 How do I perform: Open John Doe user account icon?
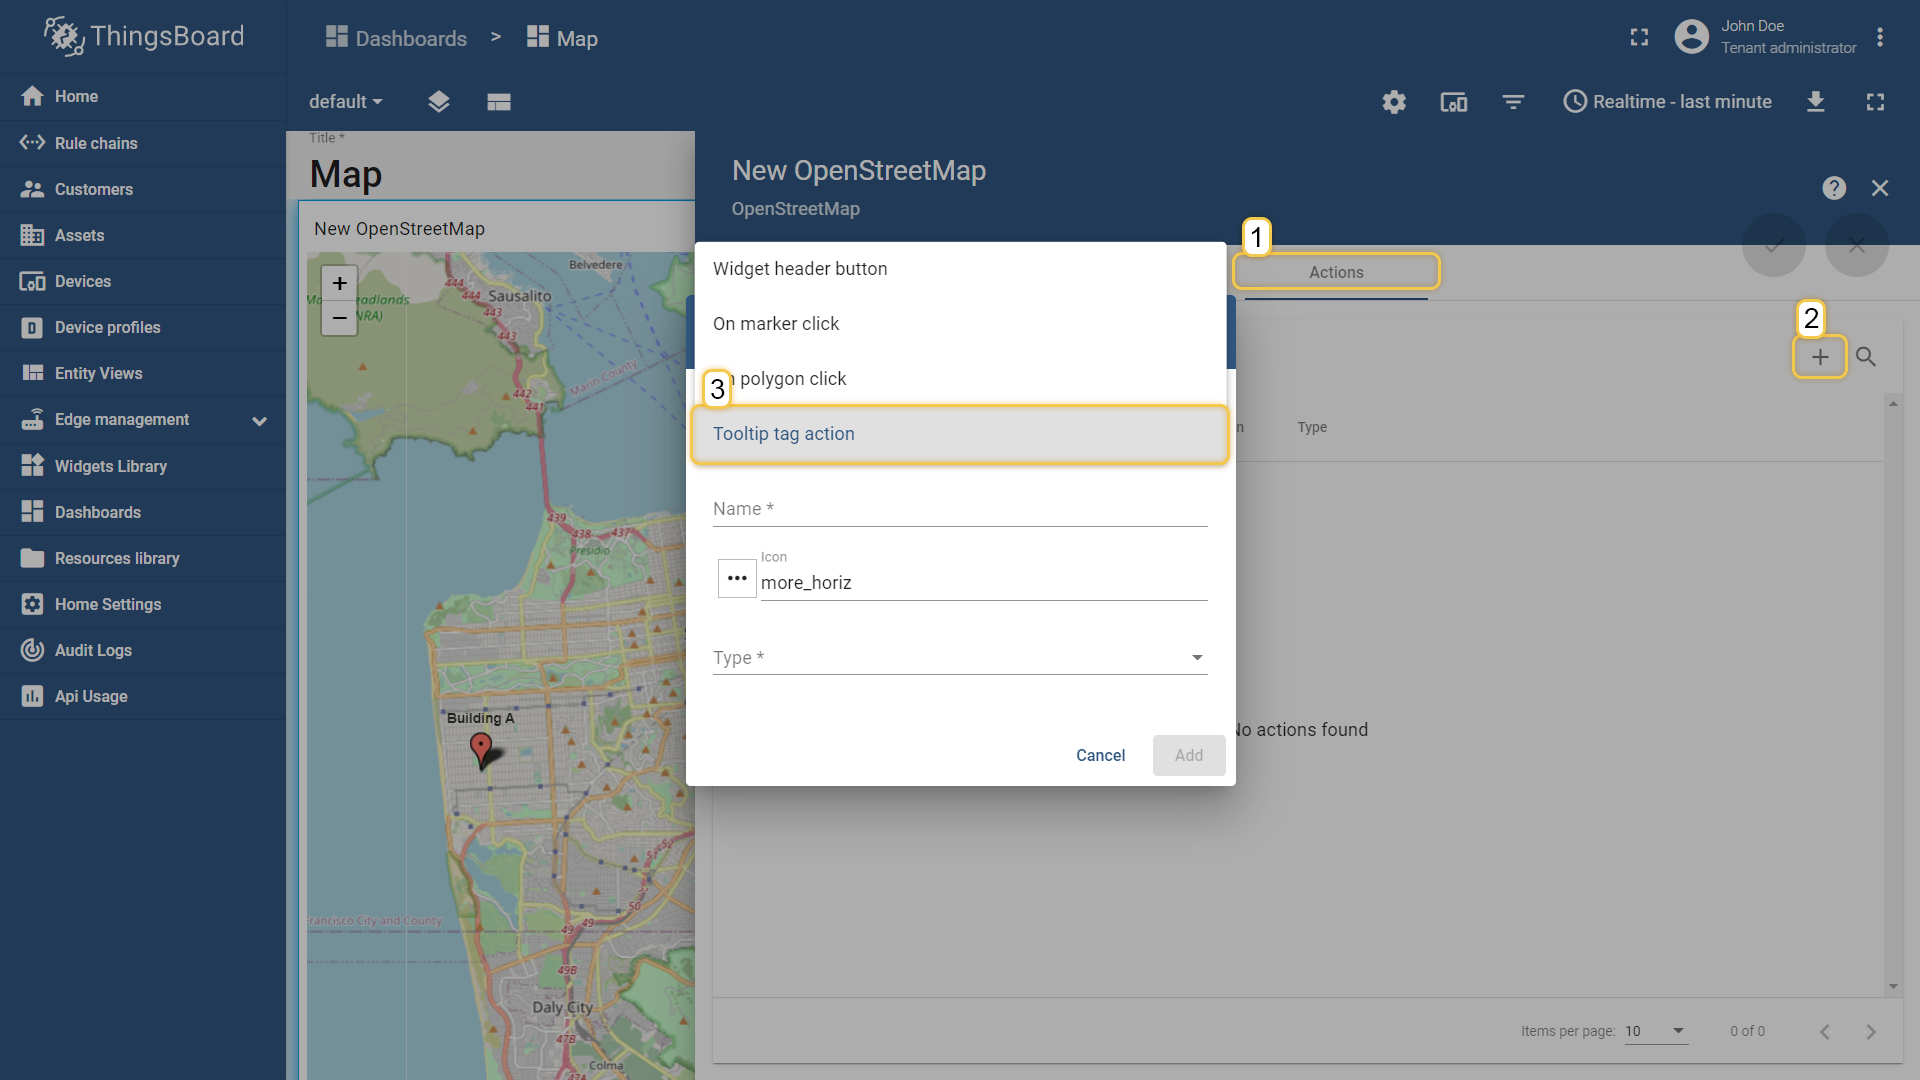point(1691,37)
